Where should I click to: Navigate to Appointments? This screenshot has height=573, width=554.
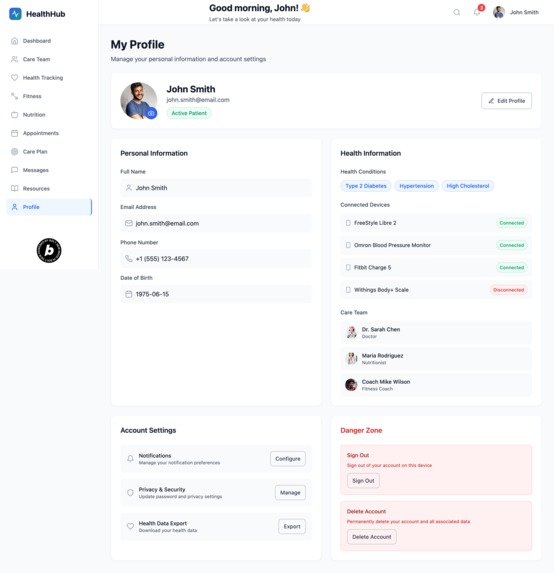coord(49,133)
